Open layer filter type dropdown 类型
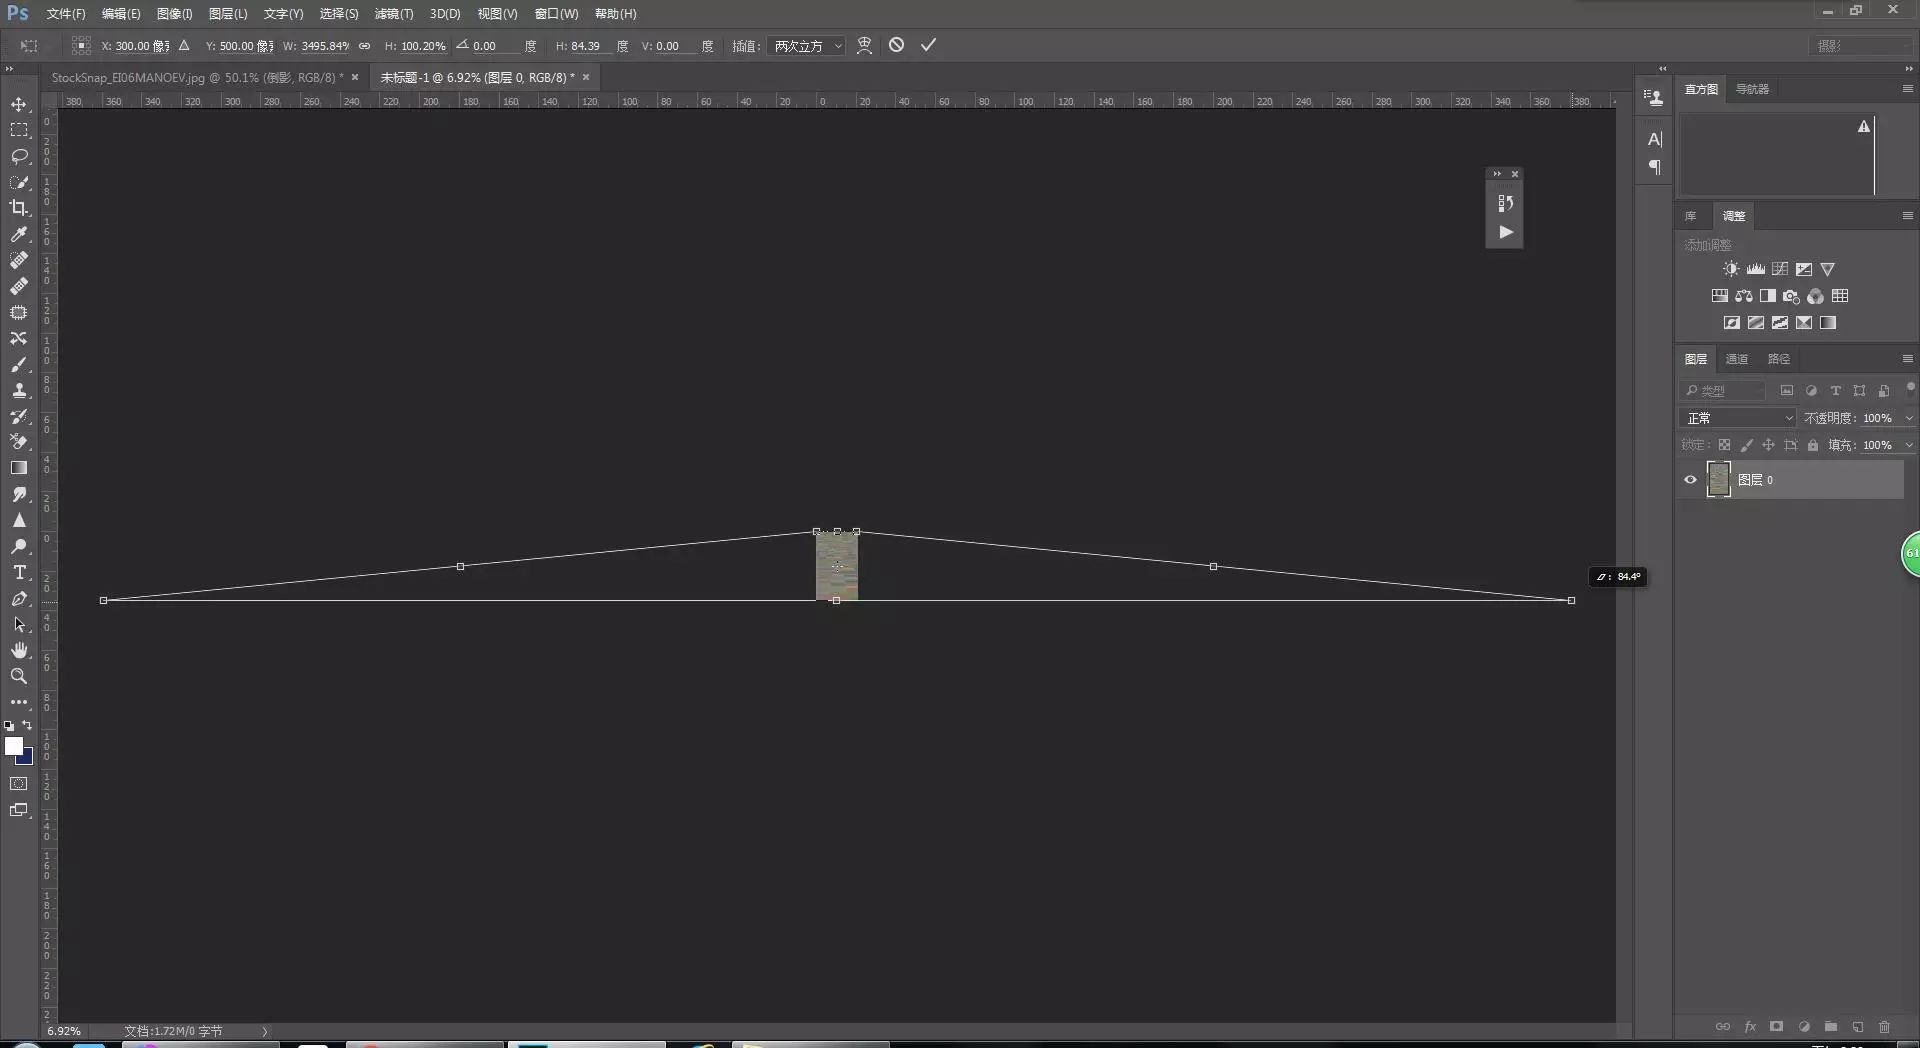1920x1048 pixels. click(1722, 391)
